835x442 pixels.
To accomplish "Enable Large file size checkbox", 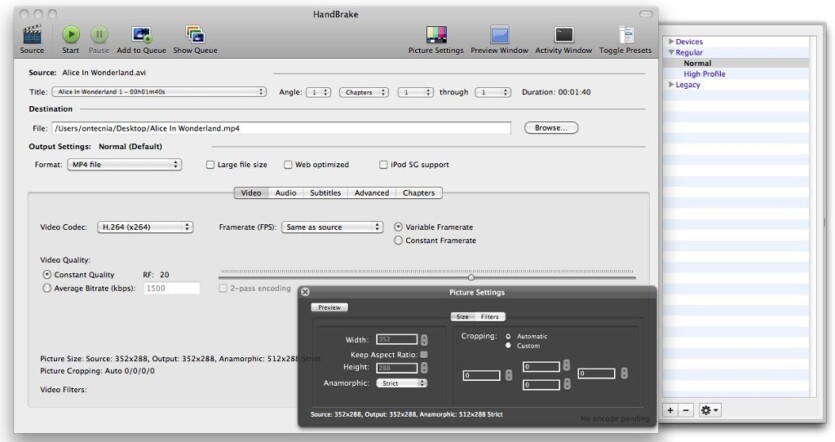I will [210, 165].
